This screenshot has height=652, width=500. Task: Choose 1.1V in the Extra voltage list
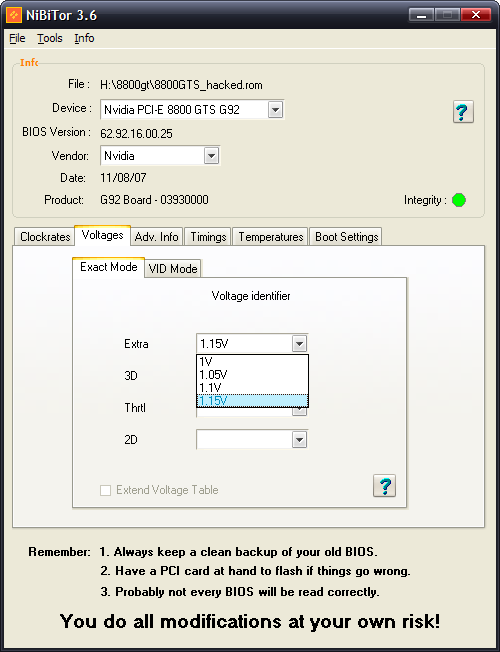pos(252,388)
